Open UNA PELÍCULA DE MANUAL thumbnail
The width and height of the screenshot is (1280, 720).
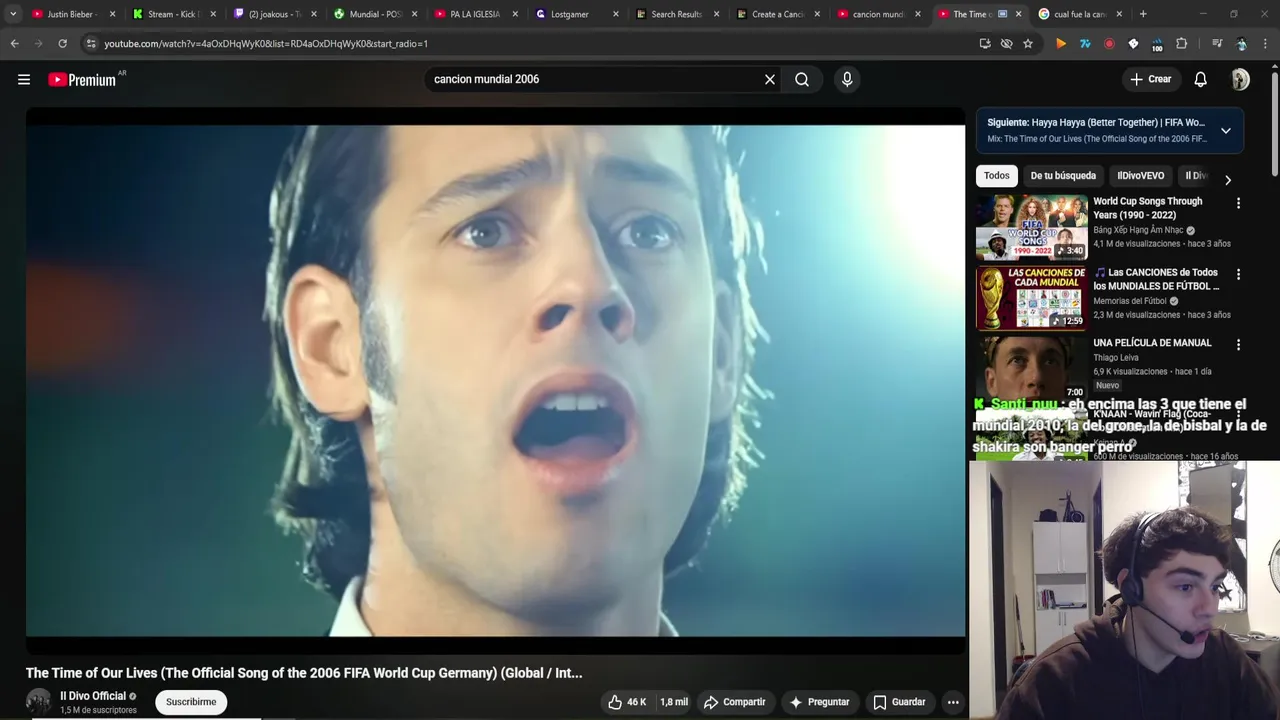tap(1031, 368)
